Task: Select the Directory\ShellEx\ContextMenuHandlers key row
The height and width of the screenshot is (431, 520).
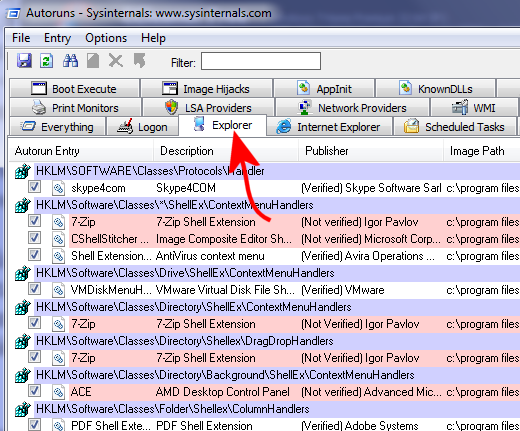Action: [277, 307]
